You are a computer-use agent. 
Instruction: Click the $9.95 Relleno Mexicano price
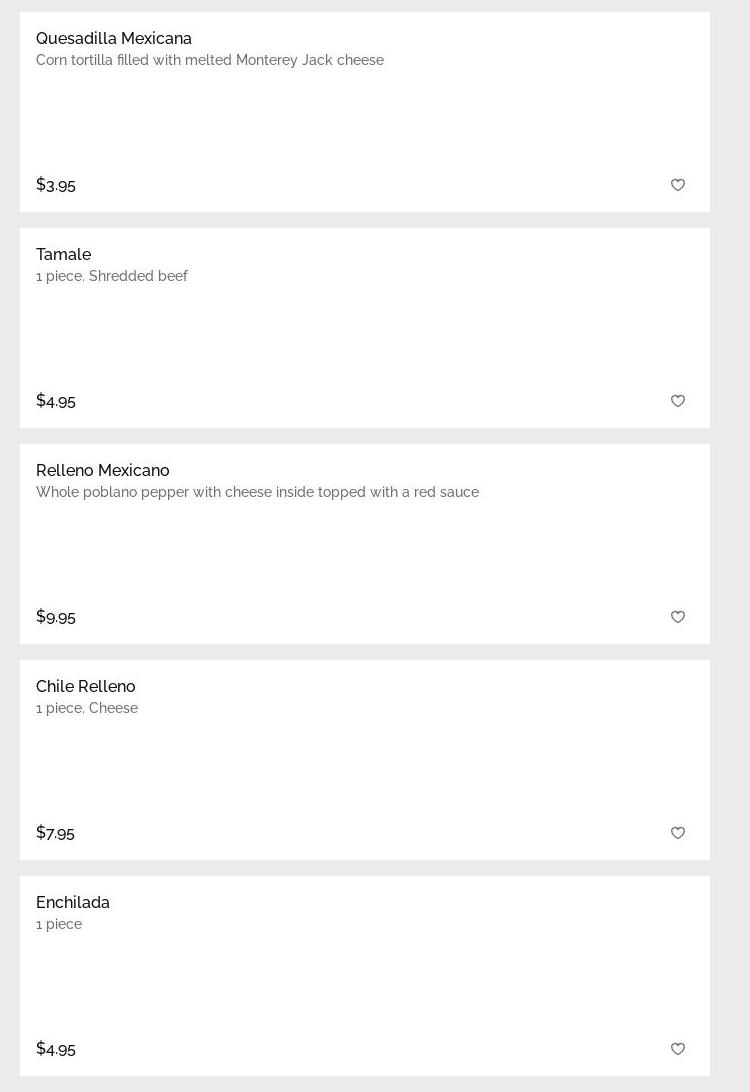coord(56,617)
